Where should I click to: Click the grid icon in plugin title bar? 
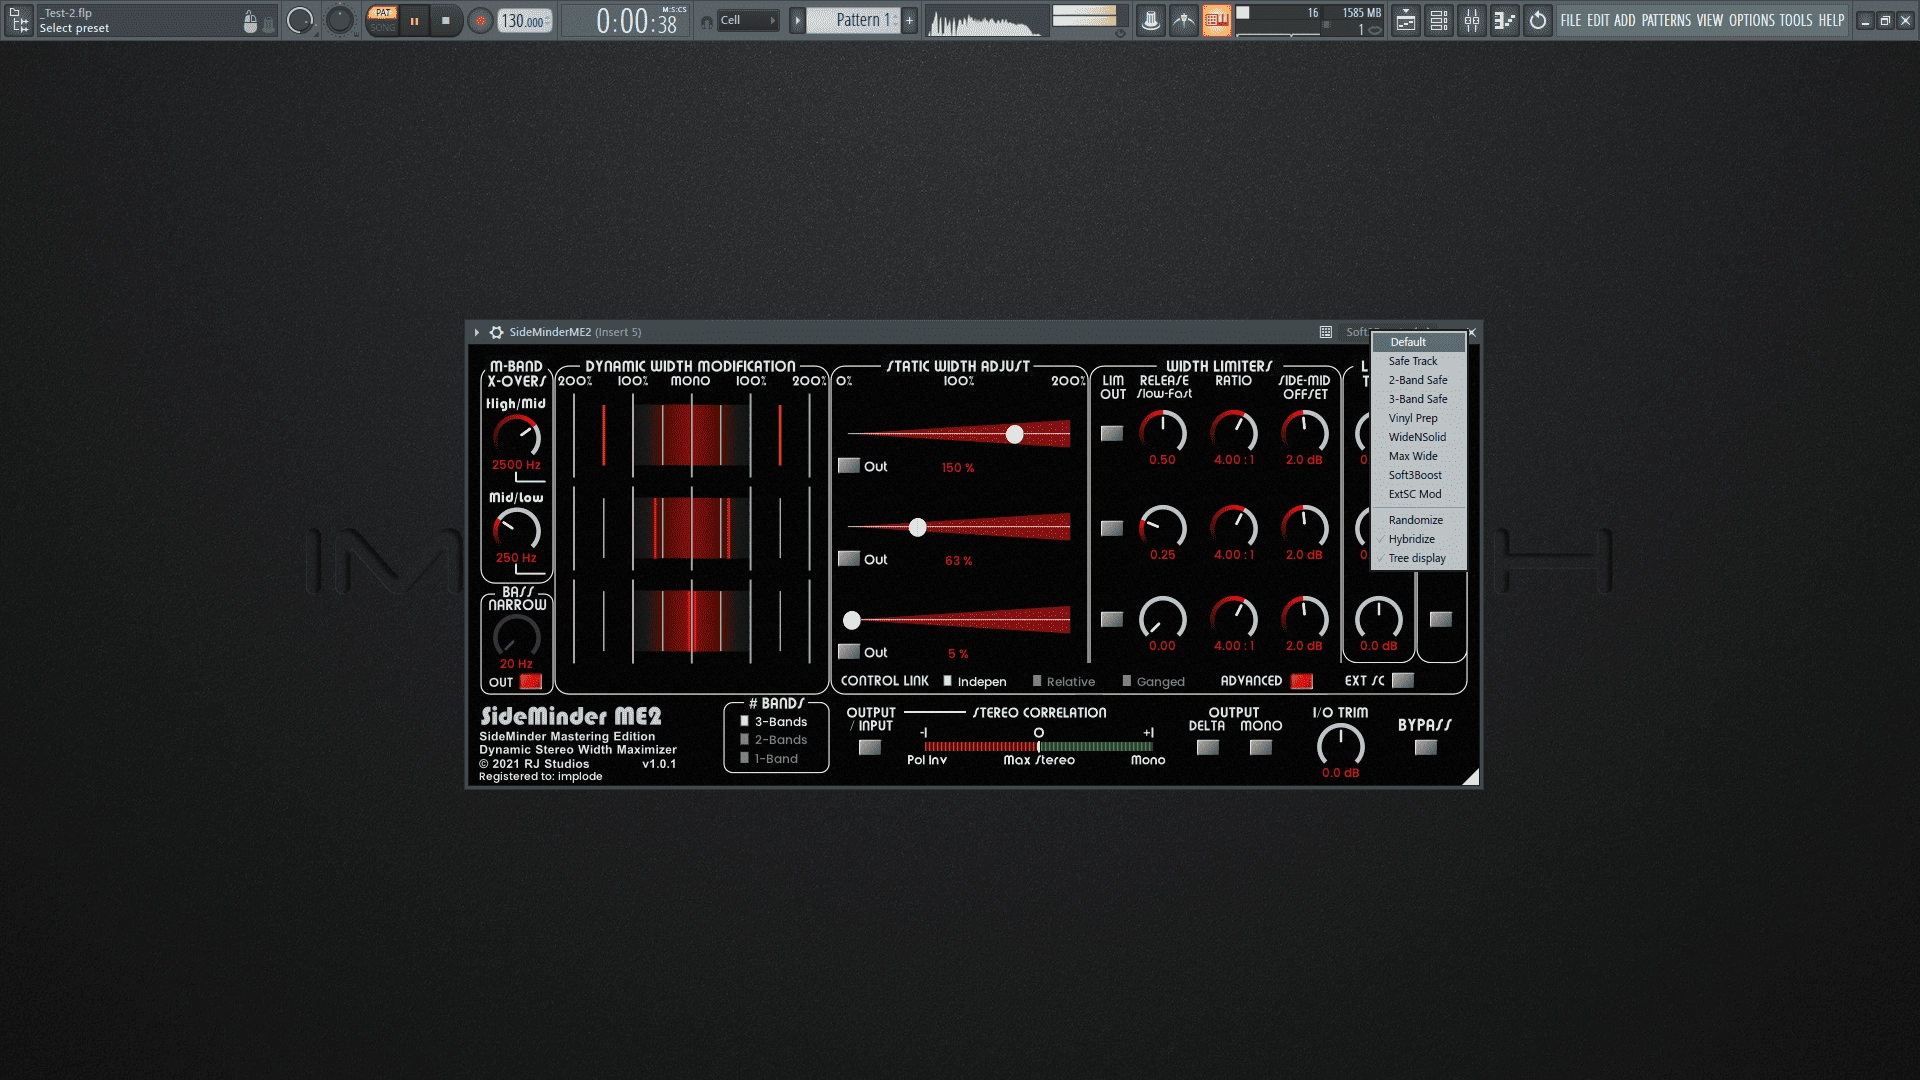tap(1326, 332)
